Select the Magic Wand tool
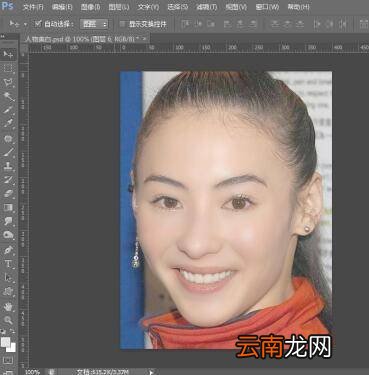This screenshot has width=369, height=375. pos(8,96)
